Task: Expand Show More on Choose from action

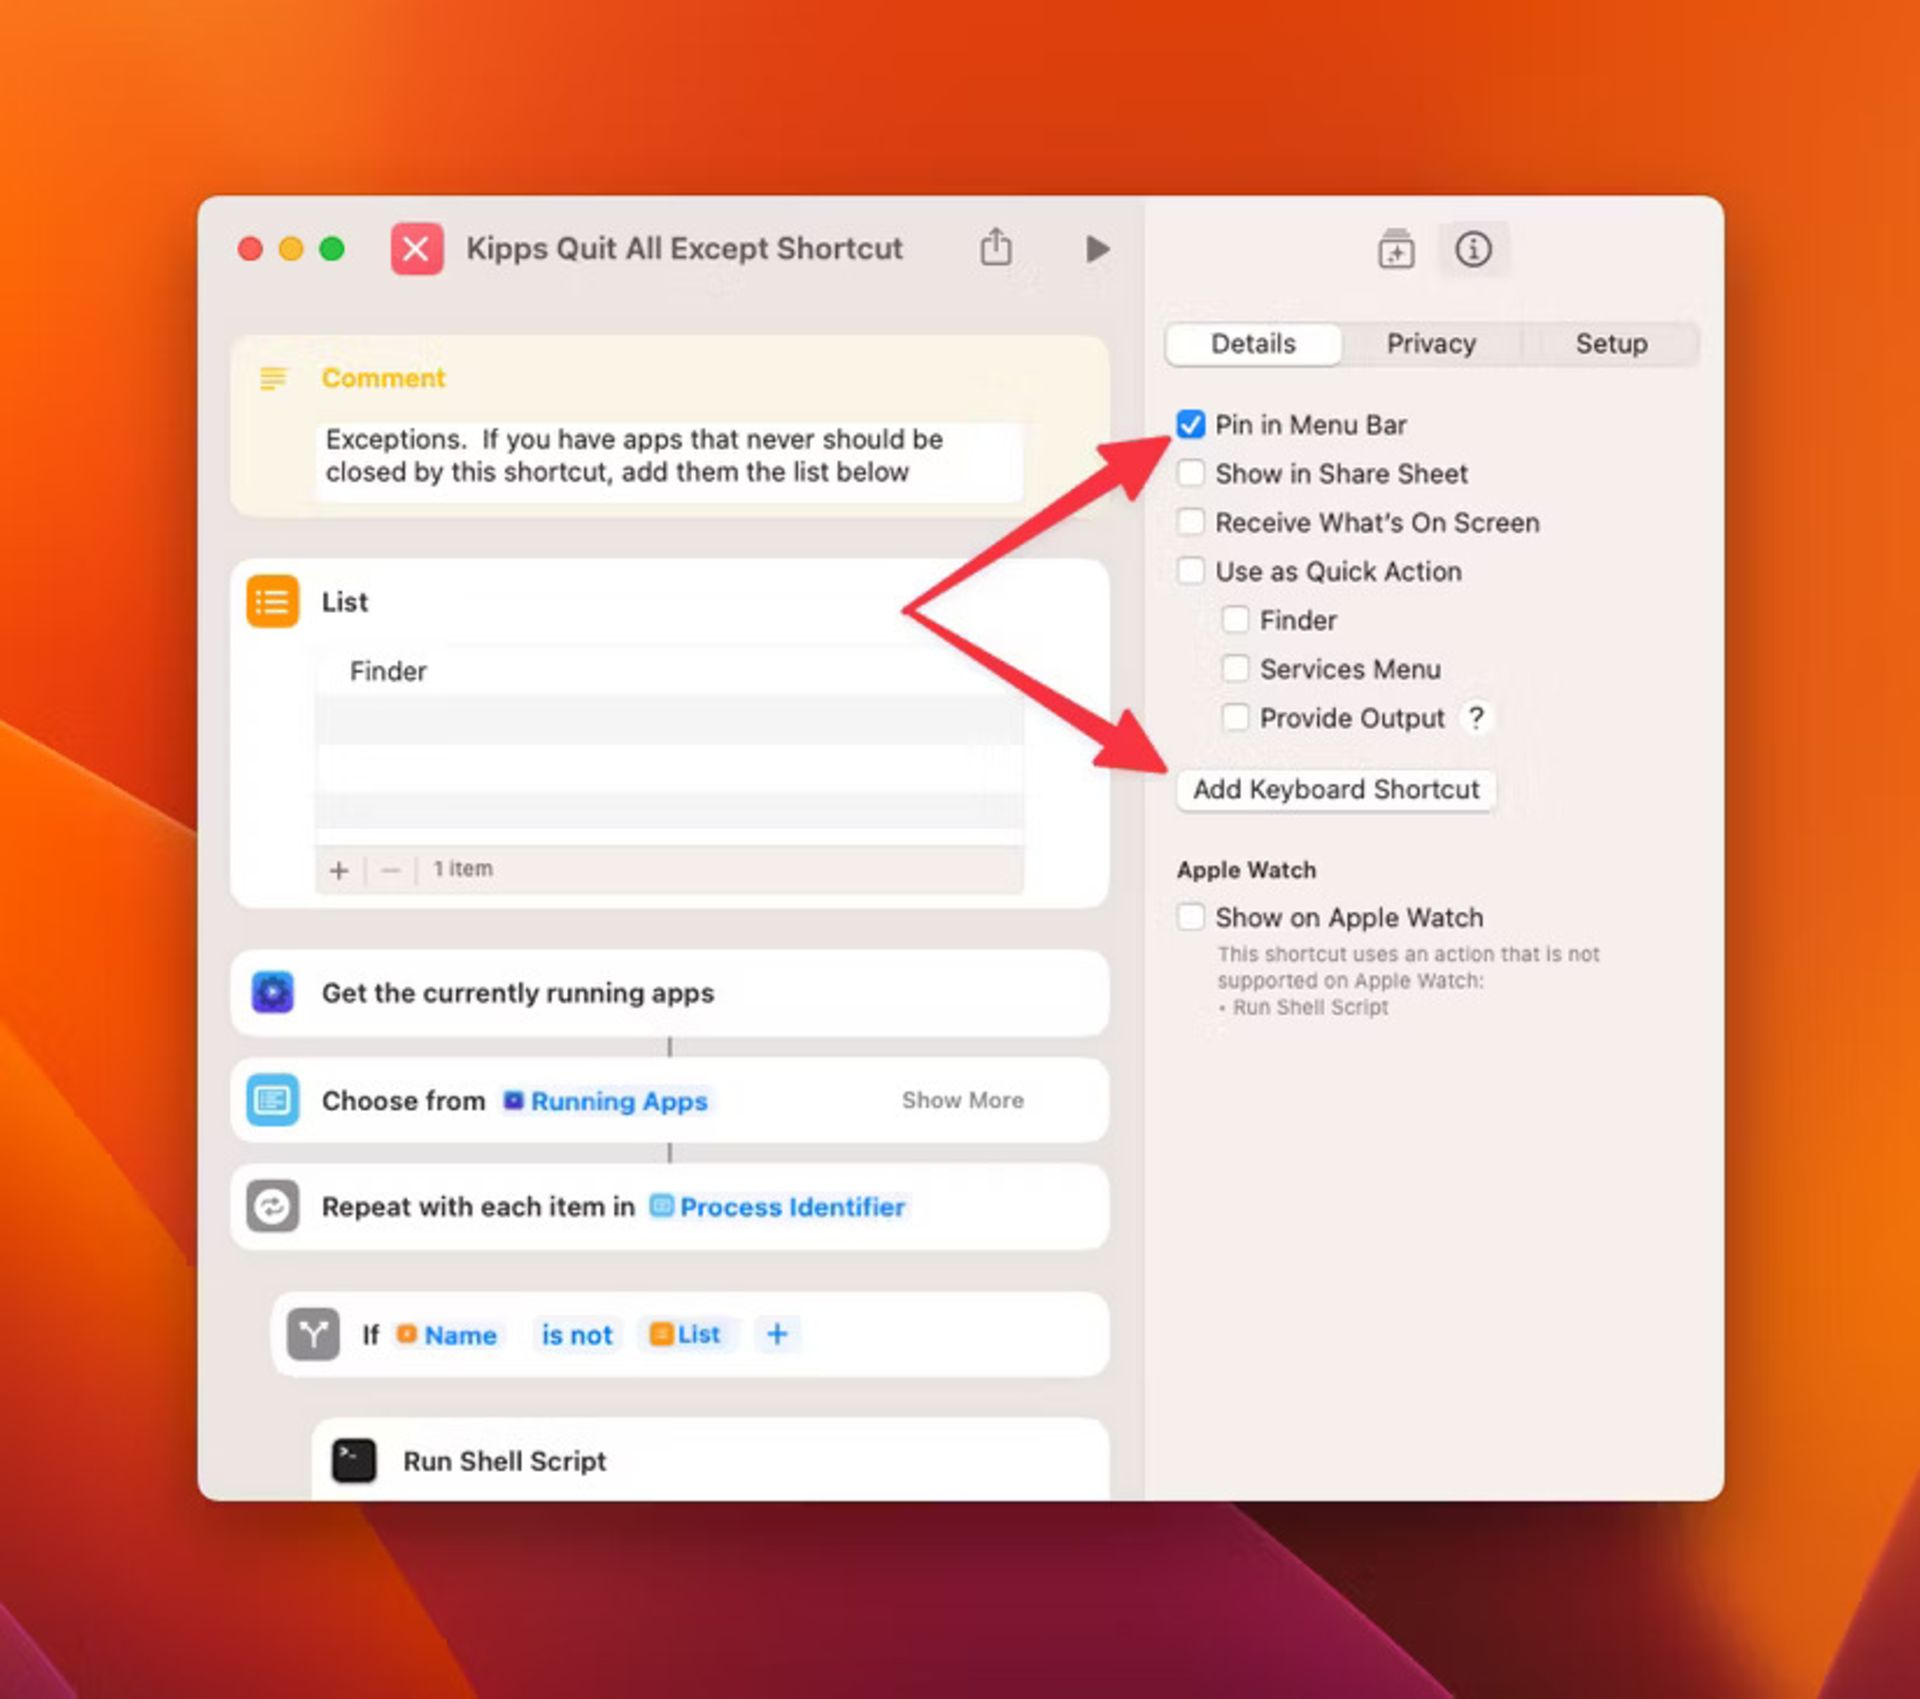Action: 962,1100
